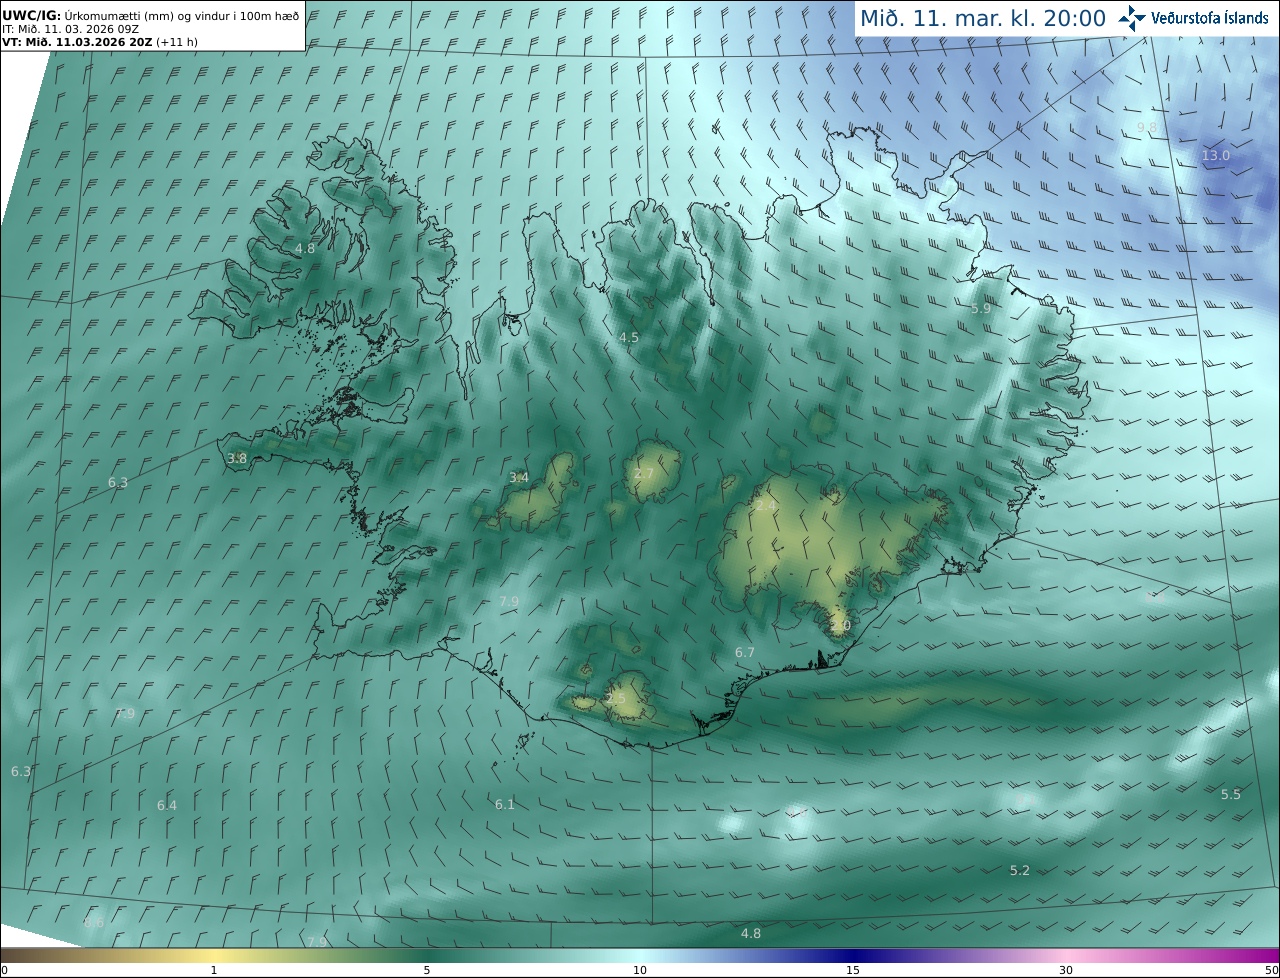Click the 5.2 value label on the map
The width and height of the screenshot is (1280, 978).
point(1020,871)
